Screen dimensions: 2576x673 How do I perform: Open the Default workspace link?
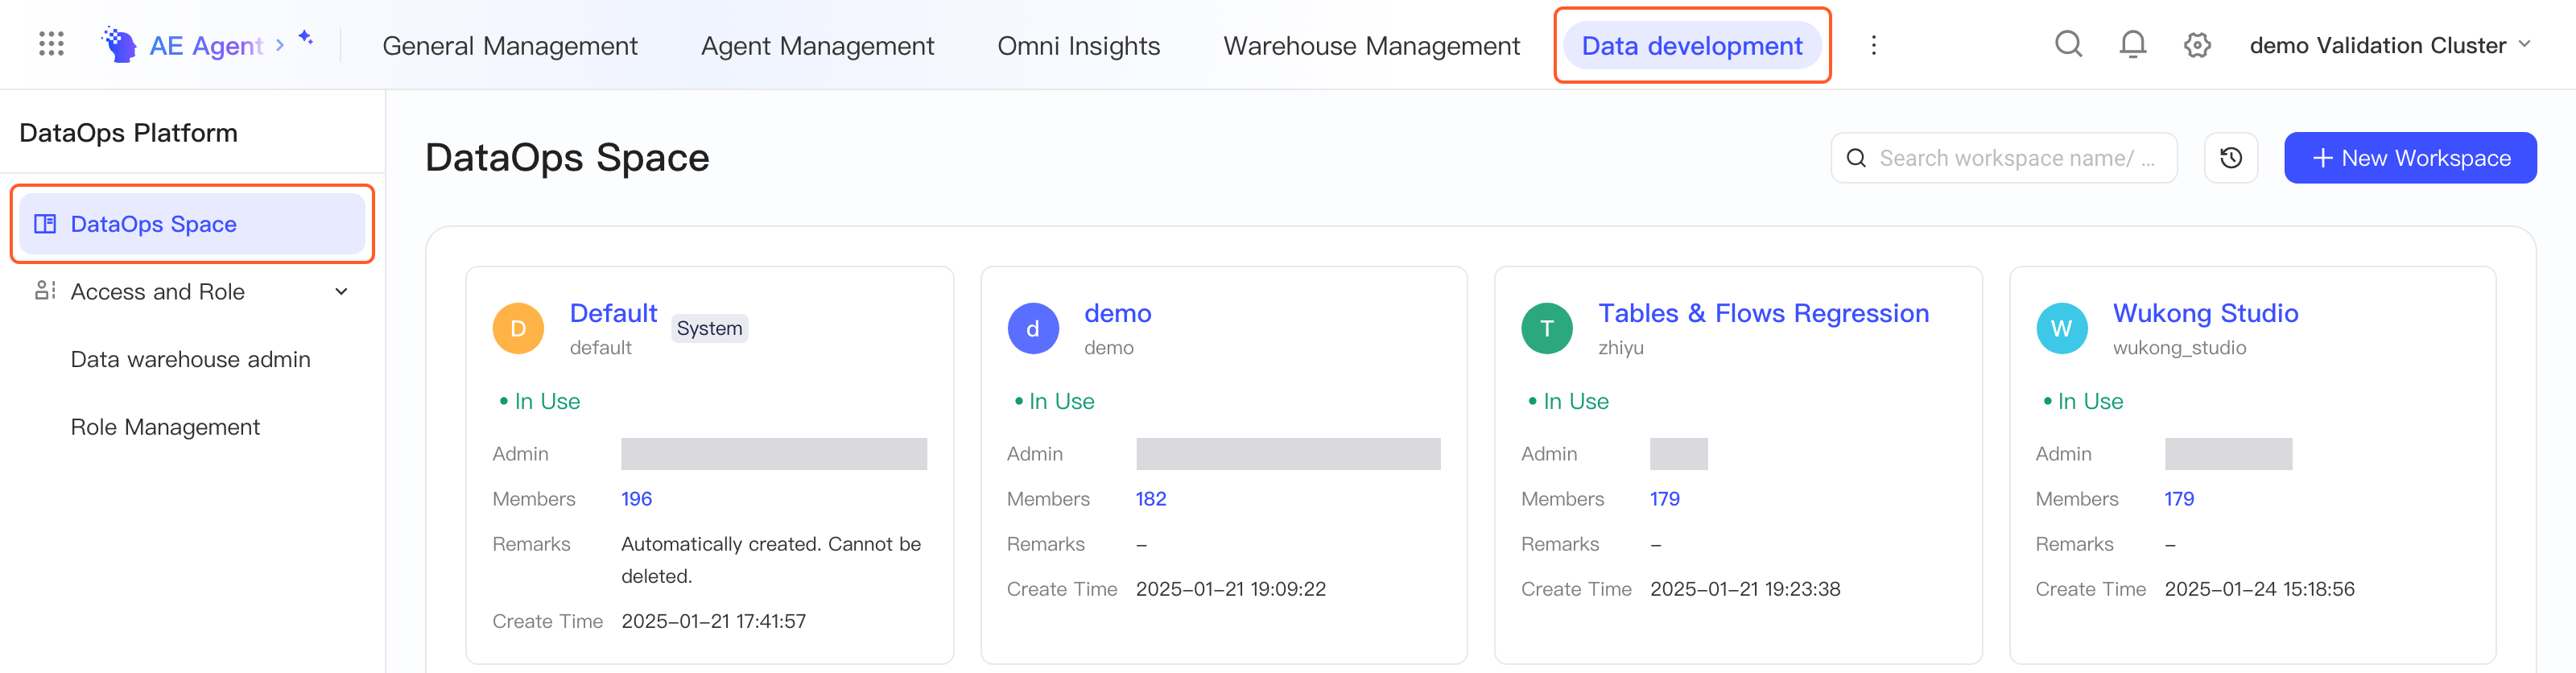coord(613,313)
